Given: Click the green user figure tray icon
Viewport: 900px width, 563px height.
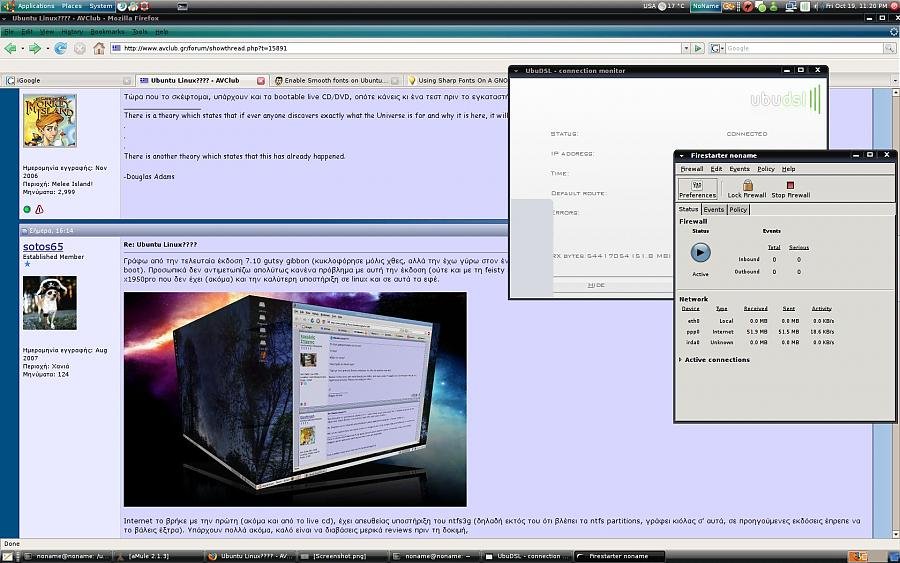Looking at the screenshot, I should [x=773, y=6].
